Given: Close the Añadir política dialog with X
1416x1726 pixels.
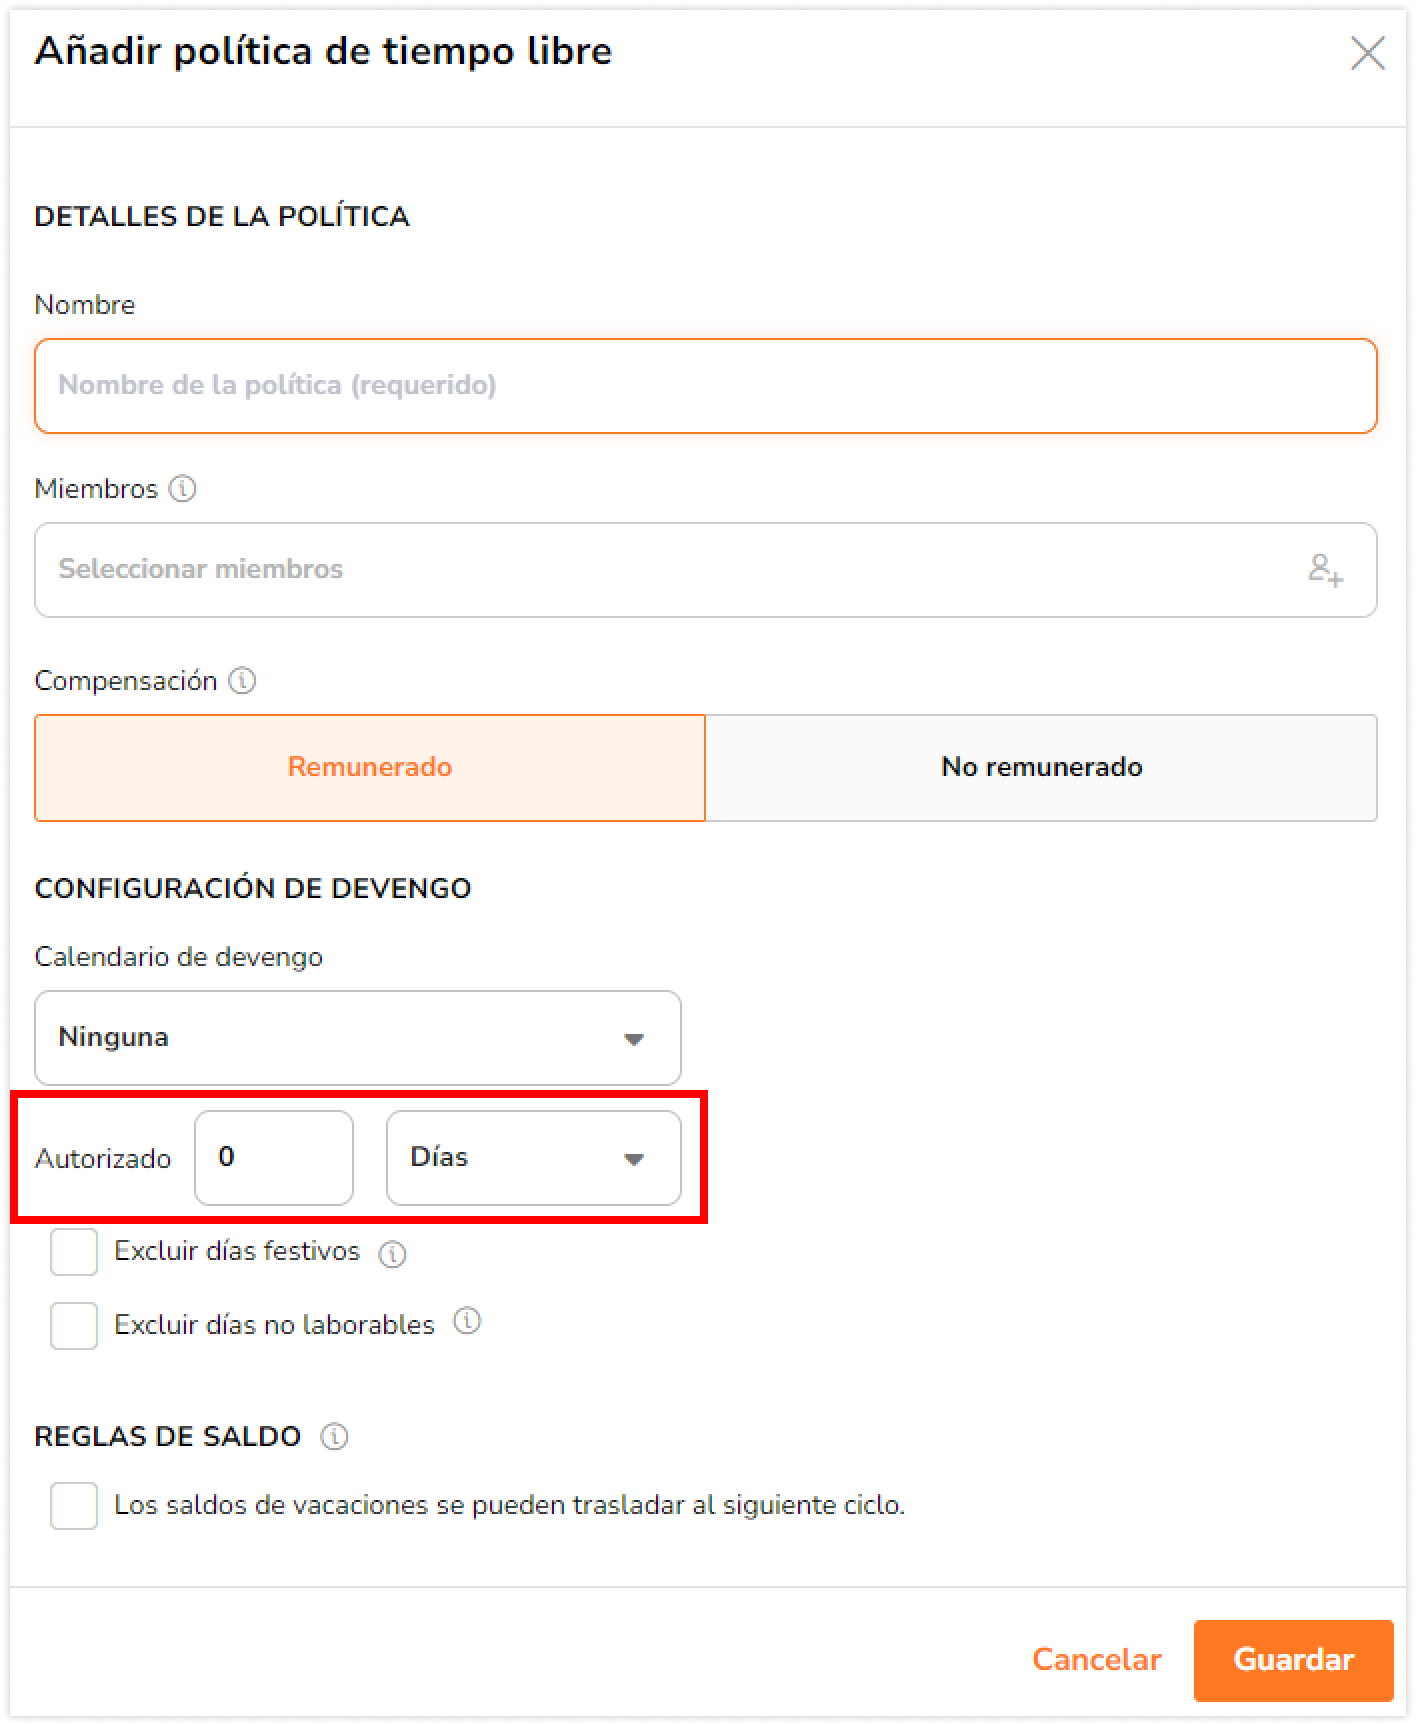Looking at the screenshot, I should tap(1367, 53).
